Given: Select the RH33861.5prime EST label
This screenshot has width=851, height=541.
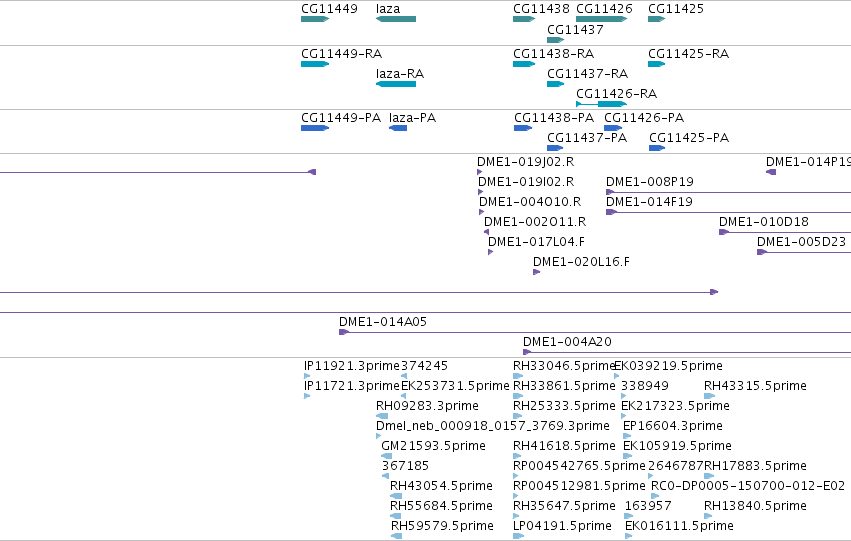Looking at the screenshot, I should [x=564, y=386].
